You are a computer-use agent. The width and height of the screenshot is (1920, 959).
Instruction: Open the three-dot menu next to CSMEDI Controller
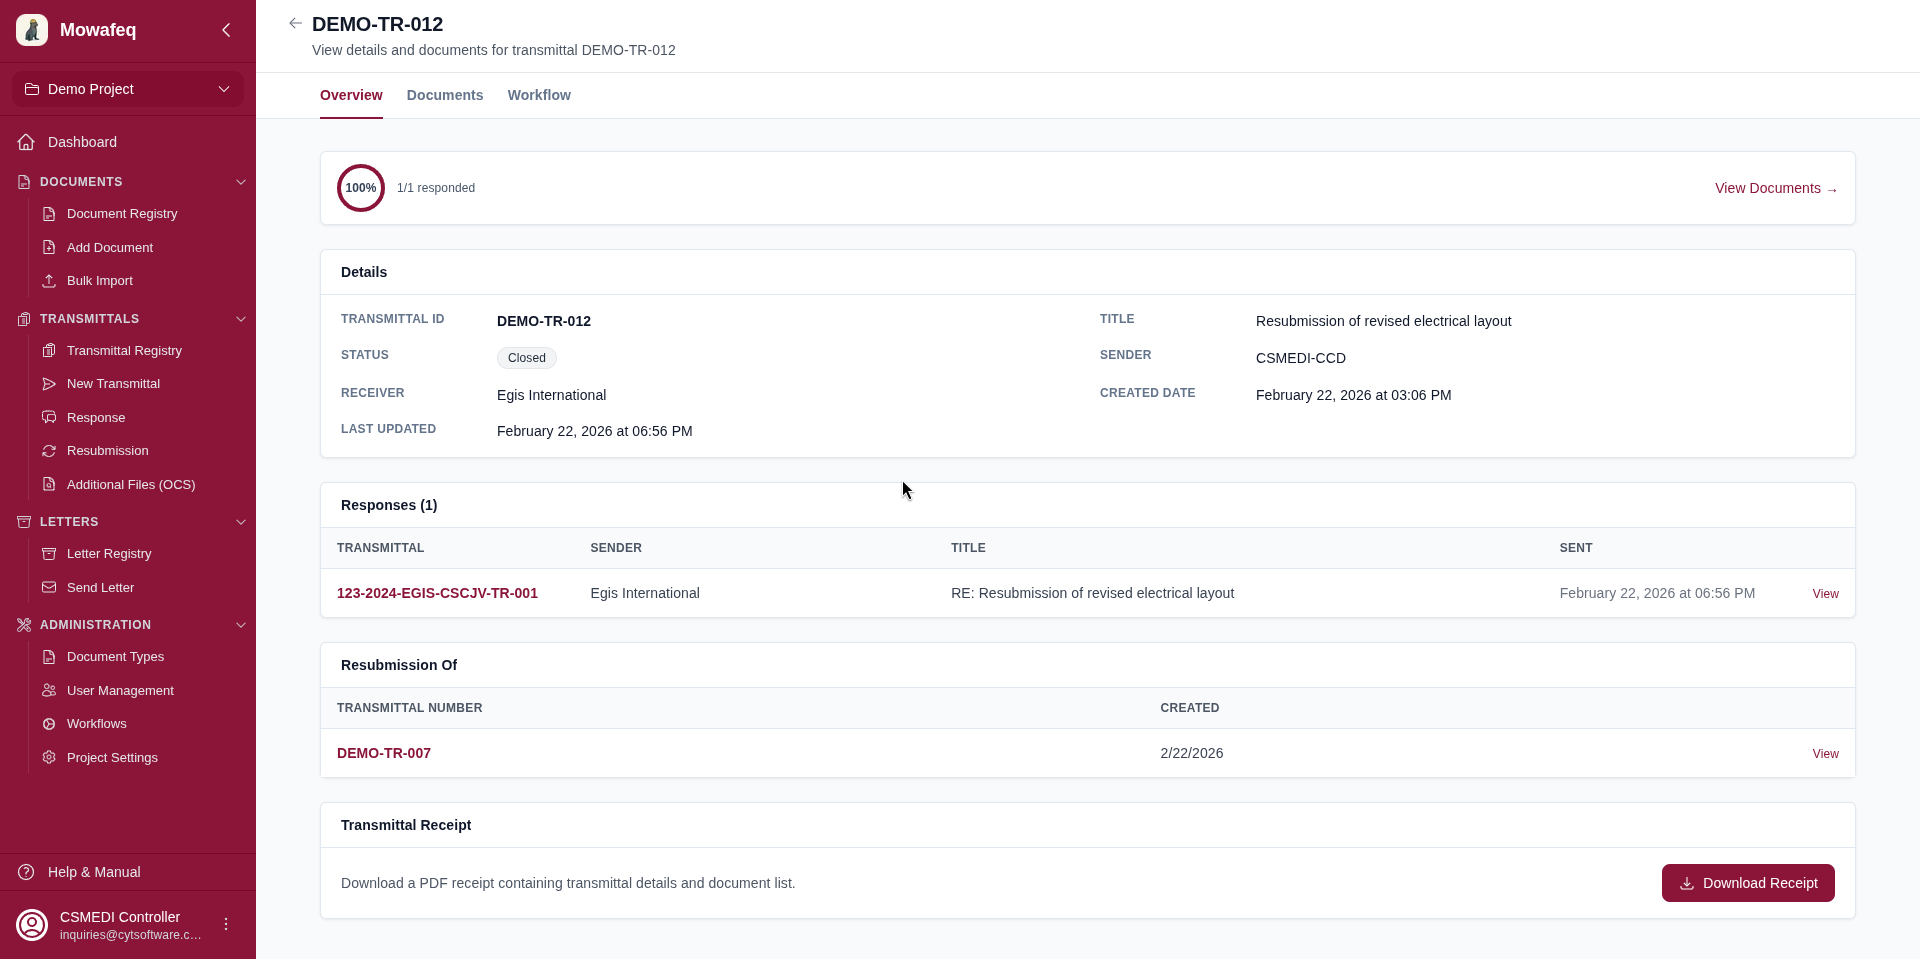point(226,925)
